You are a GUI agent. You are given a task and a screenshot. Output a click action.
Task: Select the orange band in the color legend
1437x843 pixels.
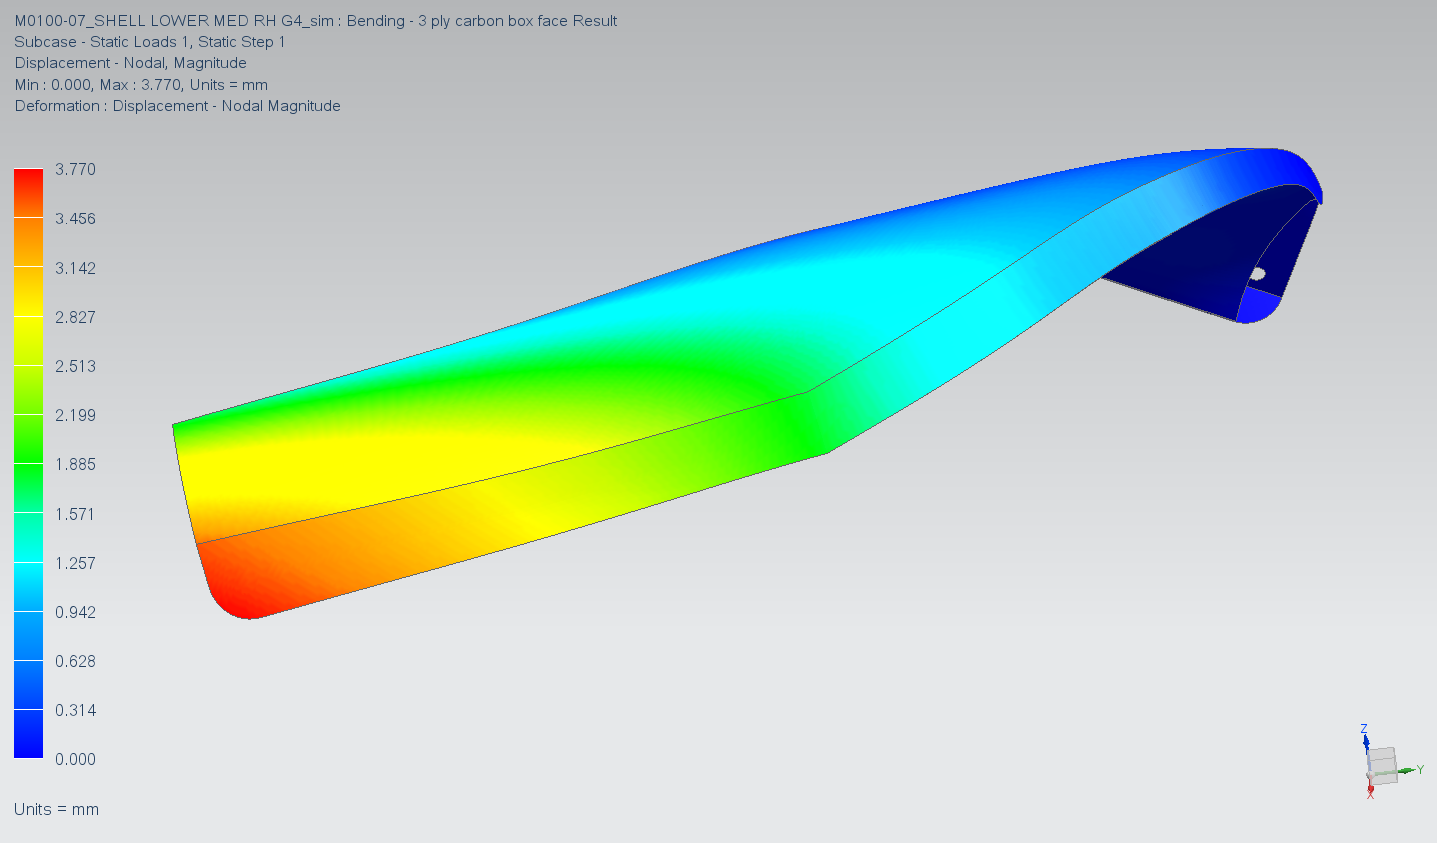(28, 241)
